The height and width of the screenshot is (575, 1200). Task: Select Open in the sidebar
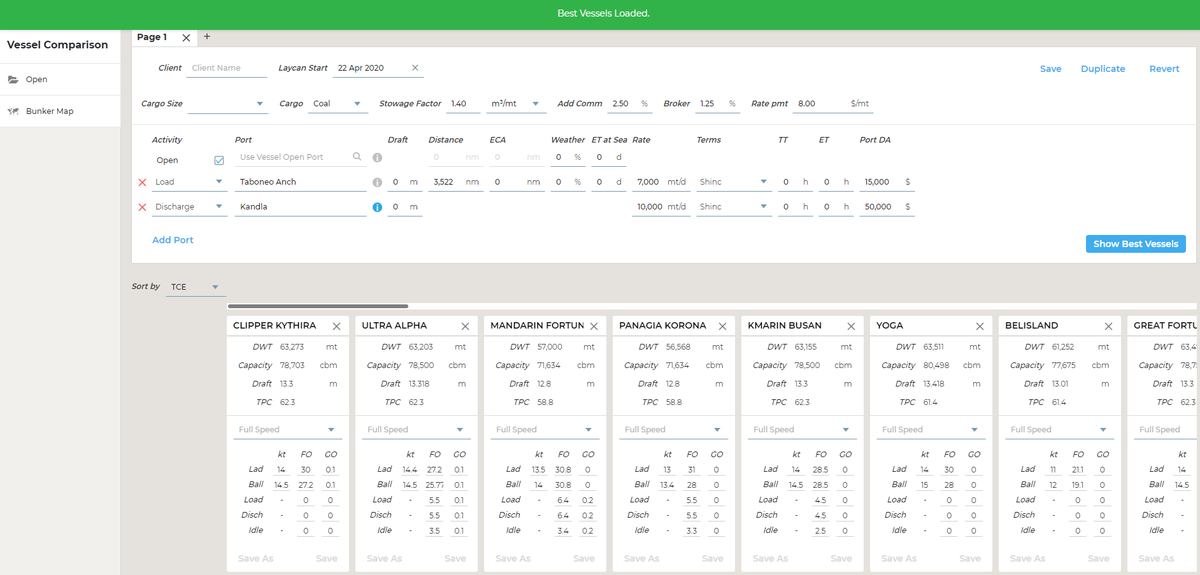point(60,79)
